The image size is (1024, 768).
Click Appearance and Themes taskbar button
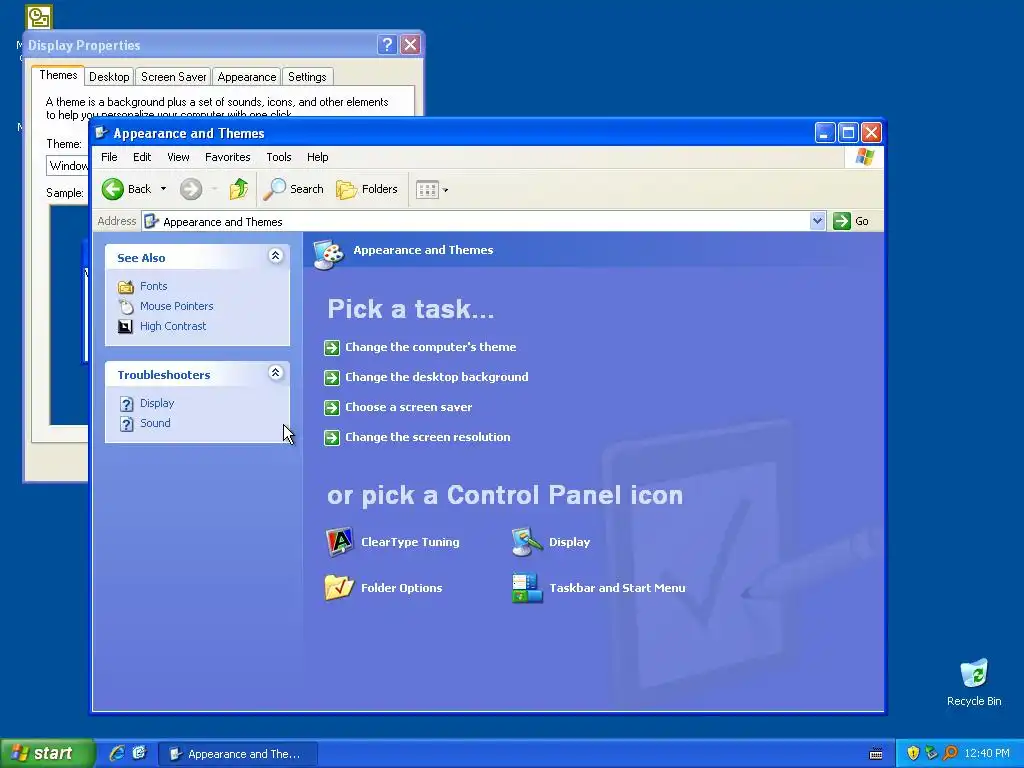[238, 754]
